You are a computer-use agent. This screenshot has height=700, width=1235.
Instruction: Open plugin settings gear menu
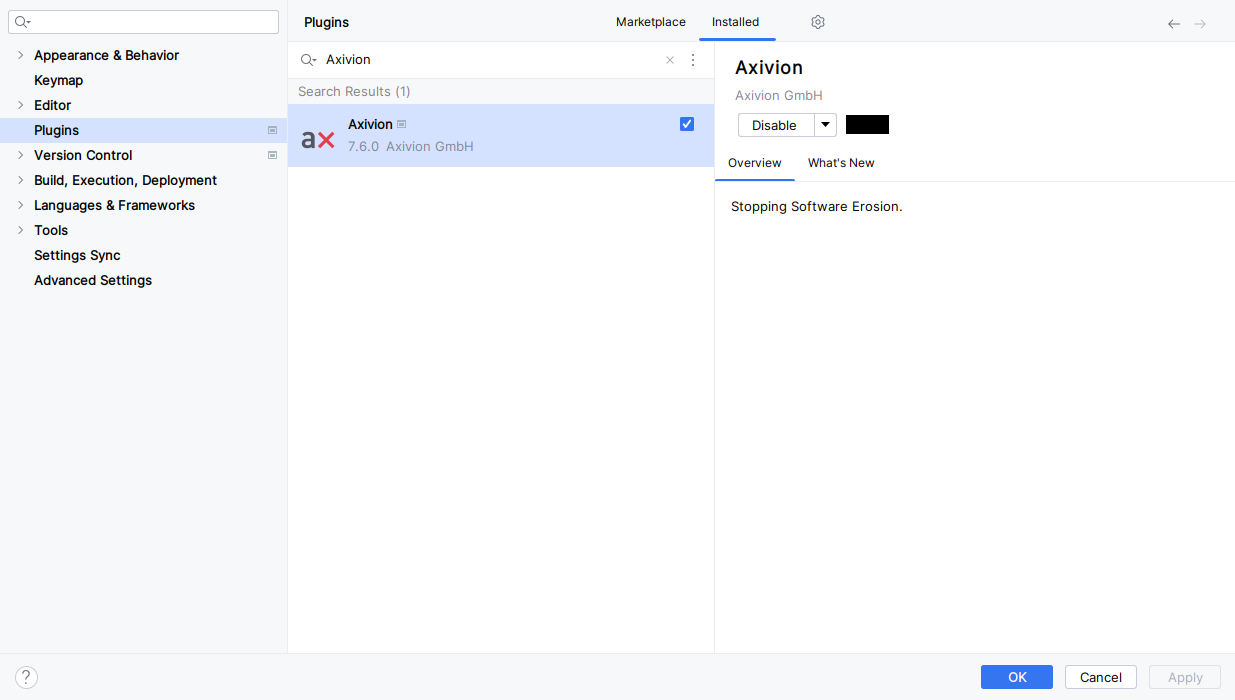pyautogui.click(x=818, y=22)
